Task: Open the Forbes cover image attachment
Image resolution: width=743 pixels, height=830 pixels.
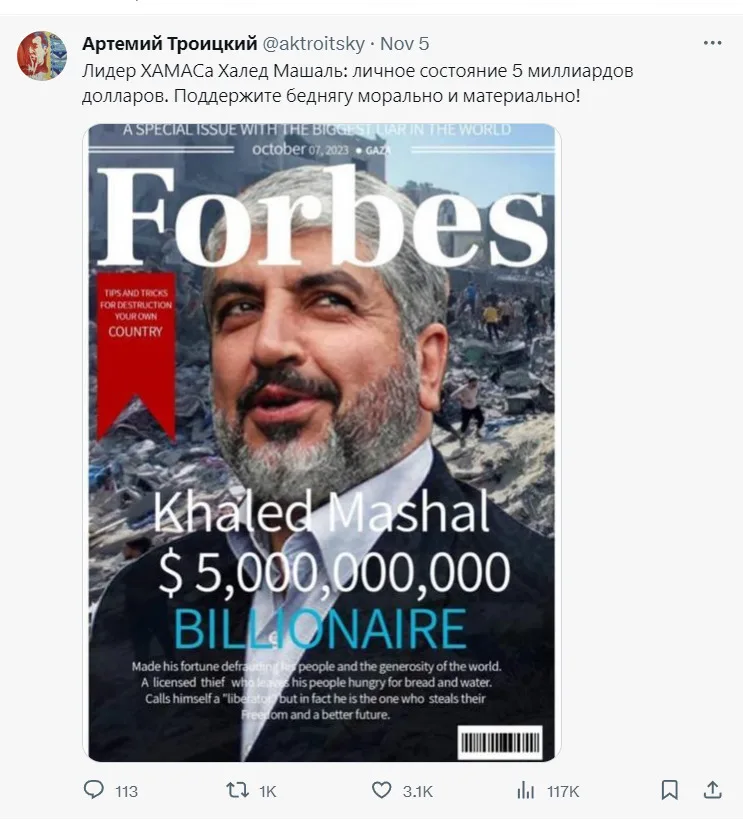Action: click(x=322, y=443)
